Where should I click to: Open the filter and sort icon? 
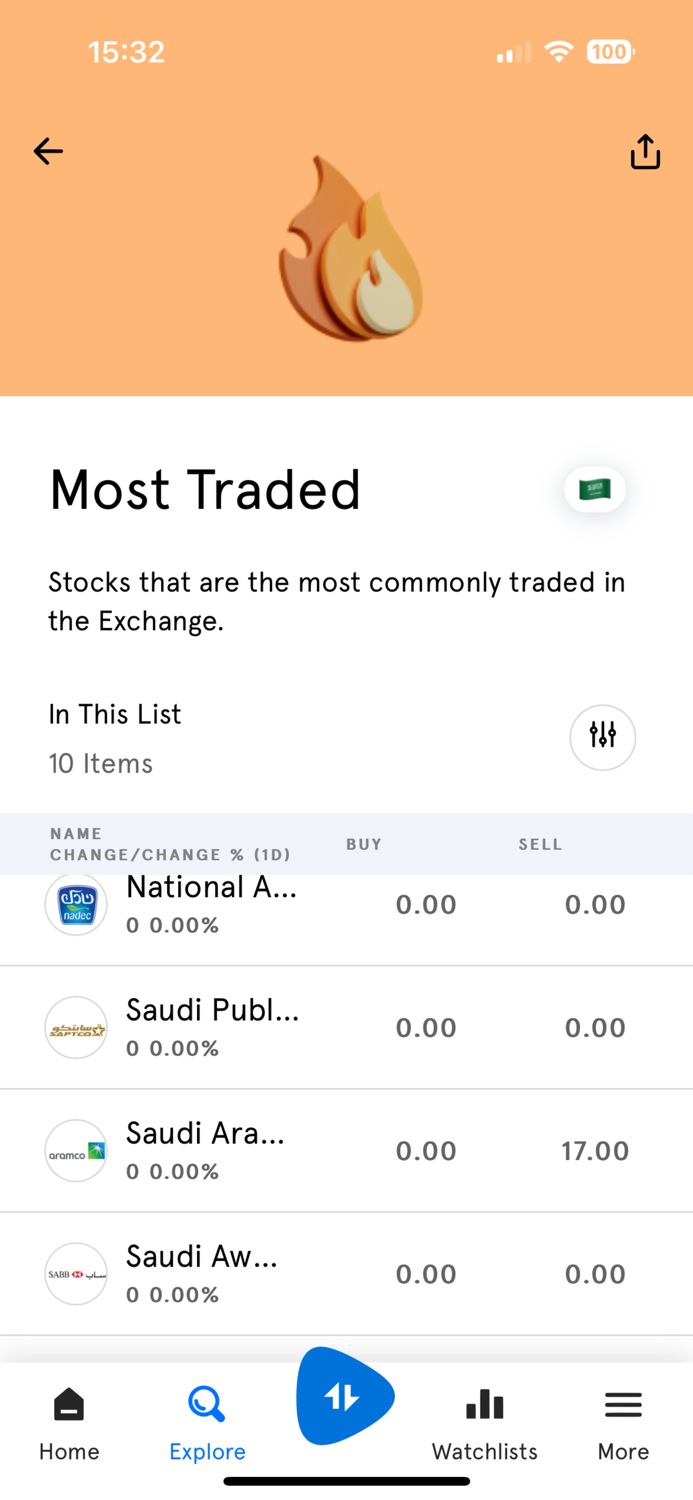tap(602, 737)
